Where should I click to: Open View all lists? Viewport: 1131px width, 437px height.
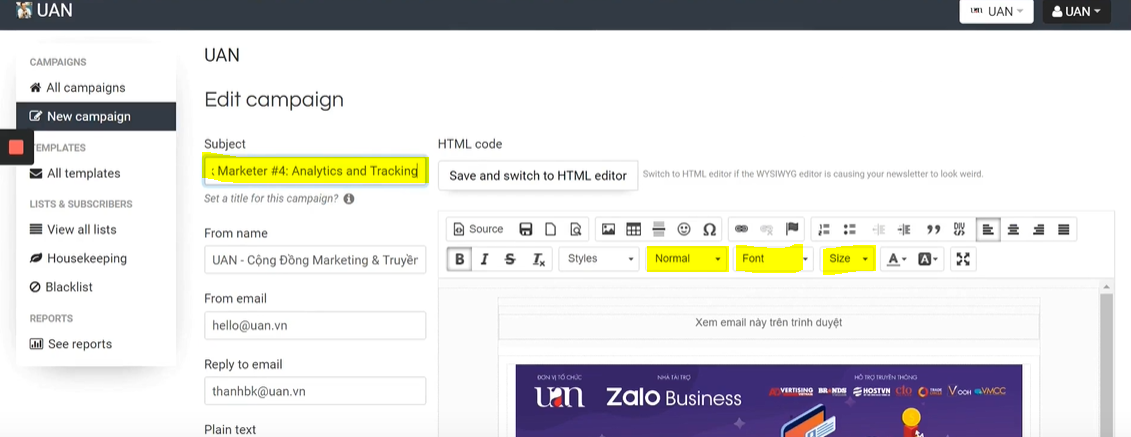coord(96,229)
